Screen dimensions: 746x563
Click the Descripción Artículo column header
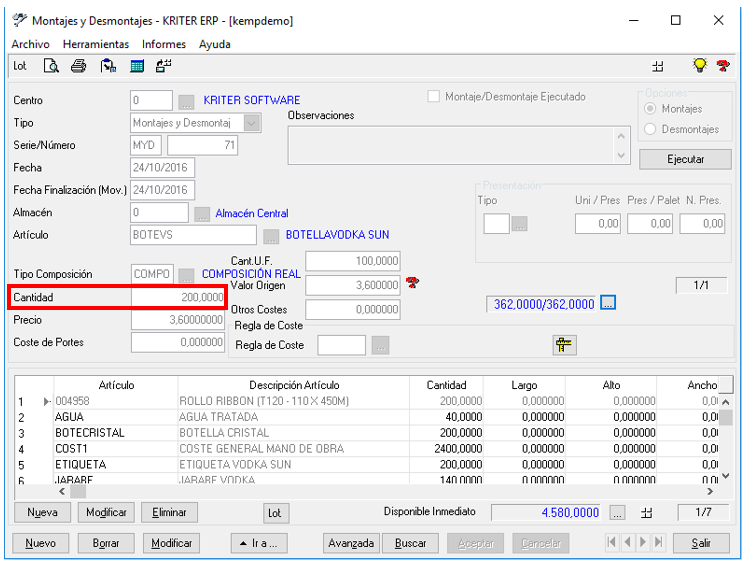[x=294, y=385]
